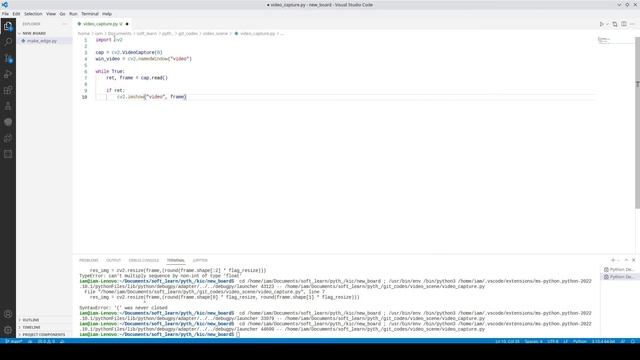Click code line 10 with cv2.imshow

(151, 97)
